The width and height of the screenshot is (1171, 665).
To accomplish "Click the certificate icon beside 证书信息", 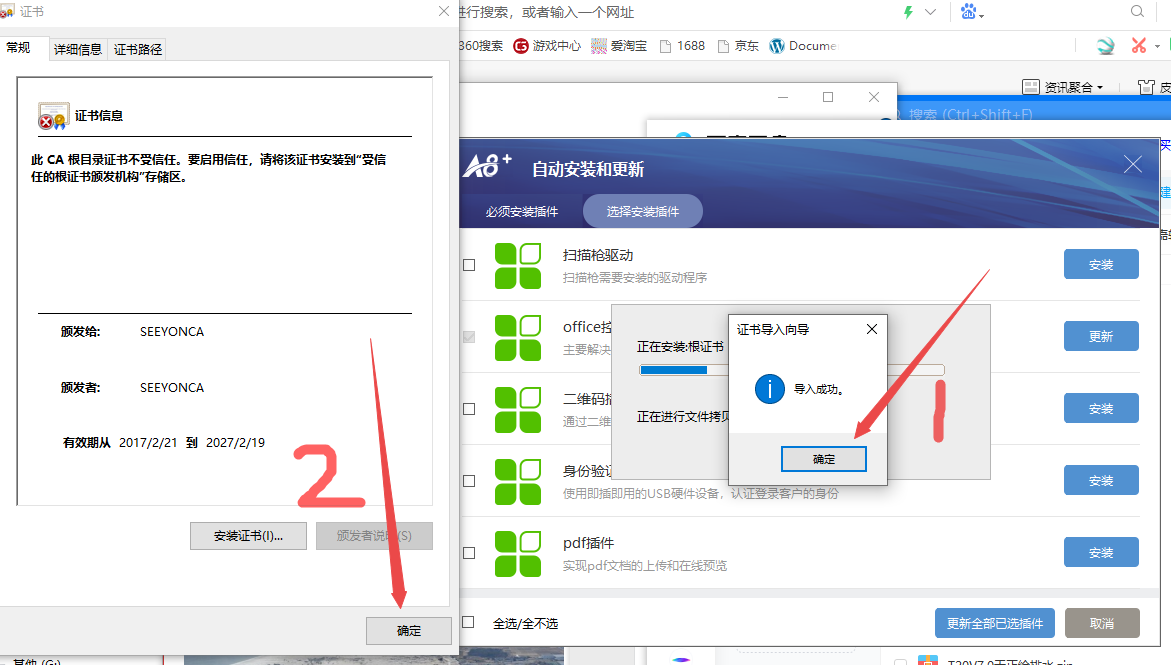I will tap(53, 115).
